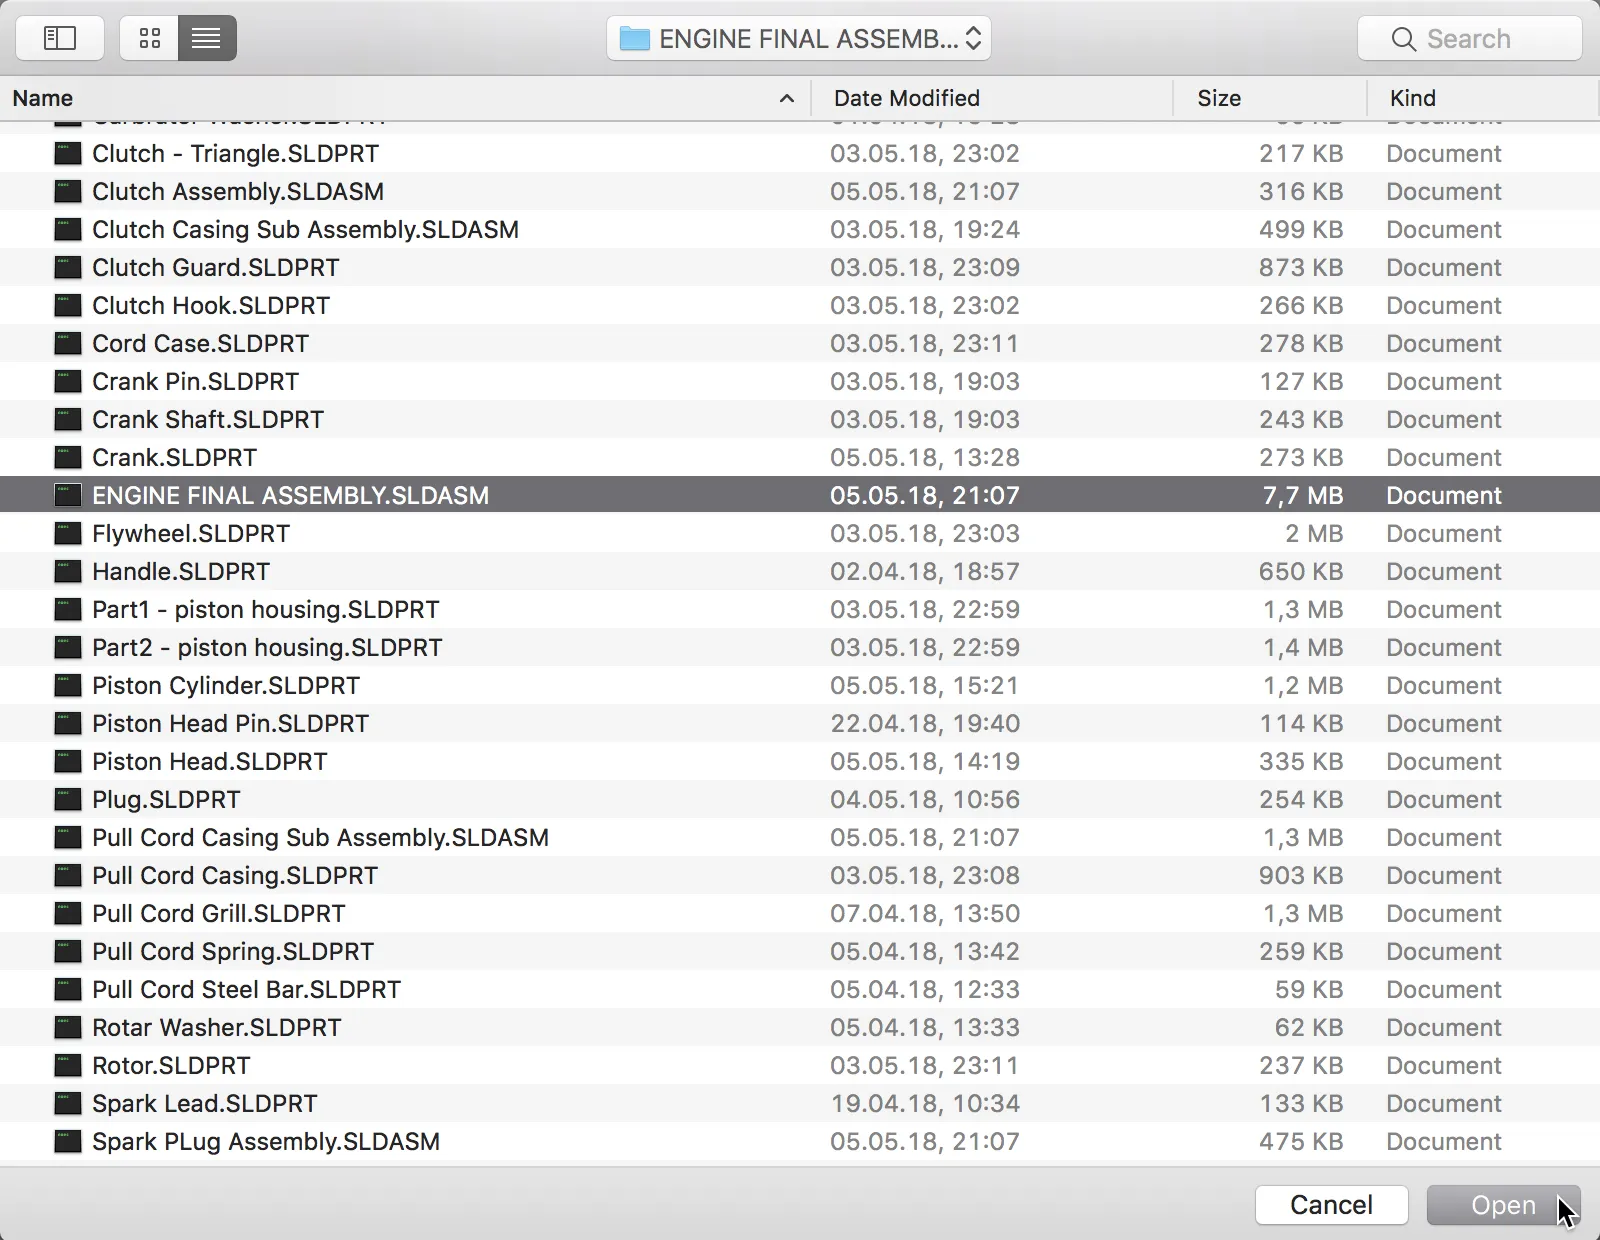Select Piston Head.SLDPRT file icon
This screenshot has width=1600, height=1240.
(x=67, y=761)
